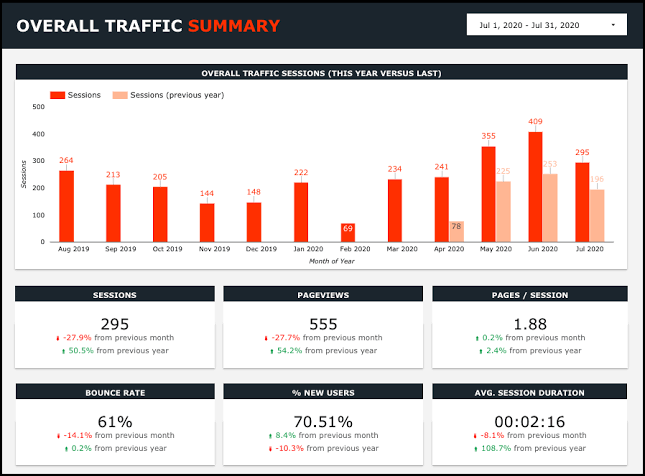Click the BOUNCE RATE card header

115,392
